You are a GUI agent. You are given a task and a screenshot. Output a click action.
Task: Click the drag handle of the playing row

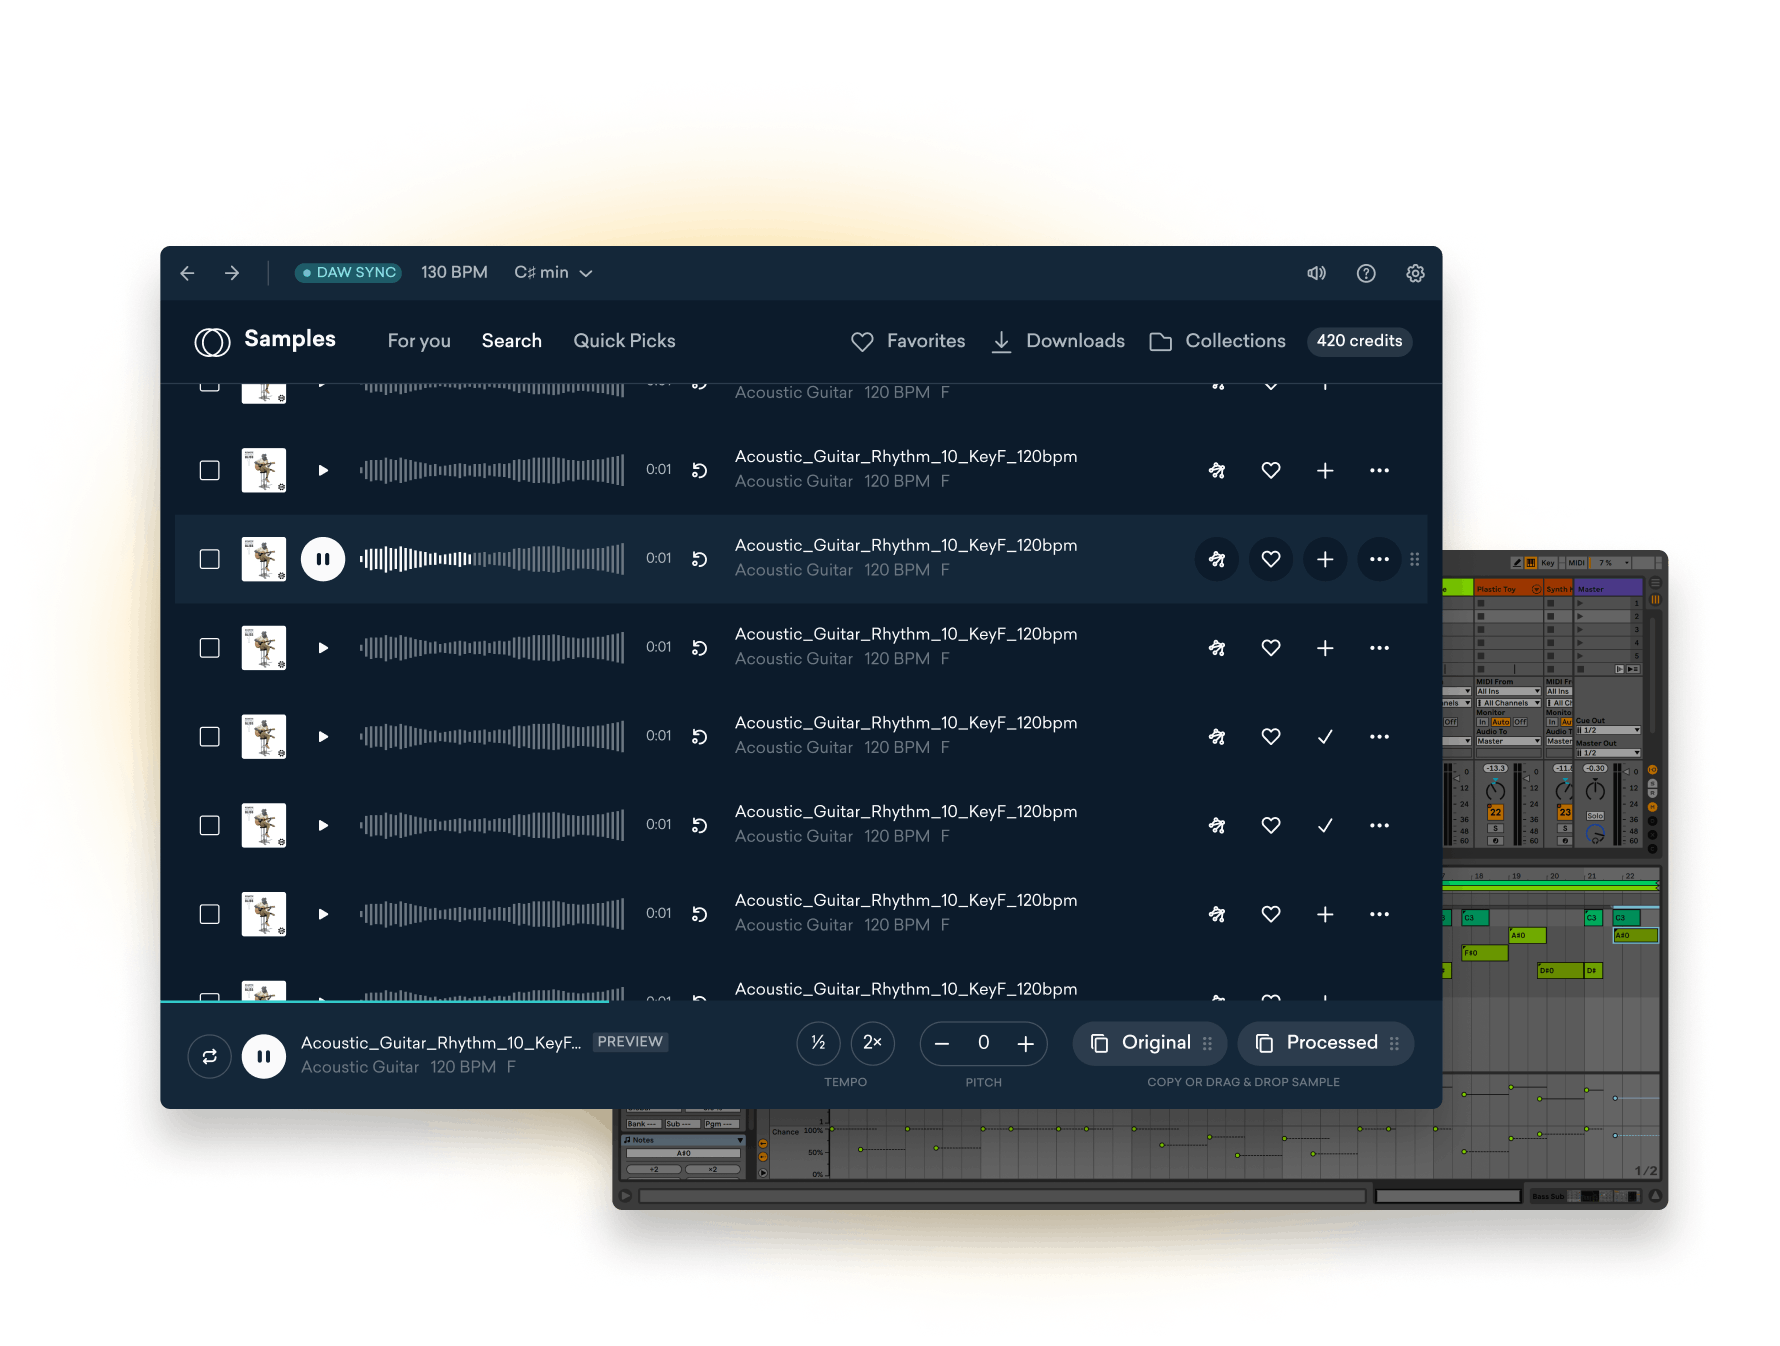coord(1414,559)
